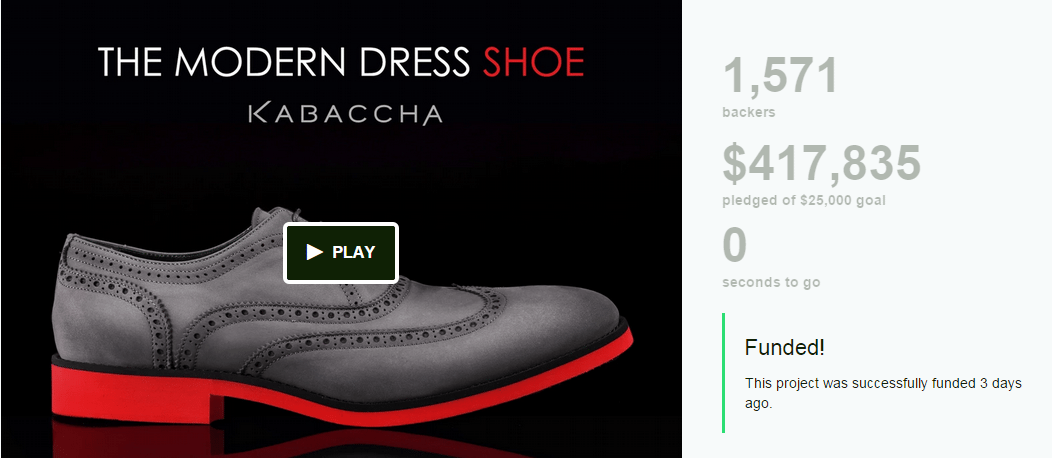1052x458 pixels.
Task: Click the shoe reflection below the sole
Action: (x=300, y=440)
